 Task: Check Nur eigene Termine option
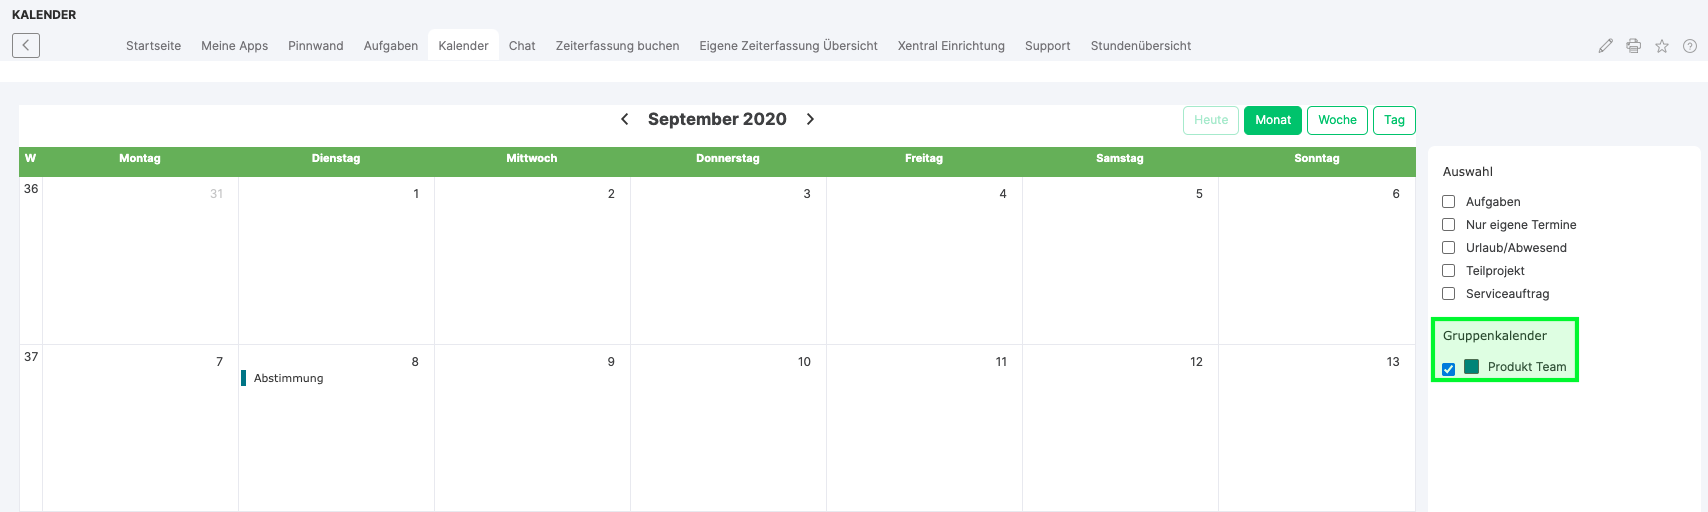pos(1448,225)
